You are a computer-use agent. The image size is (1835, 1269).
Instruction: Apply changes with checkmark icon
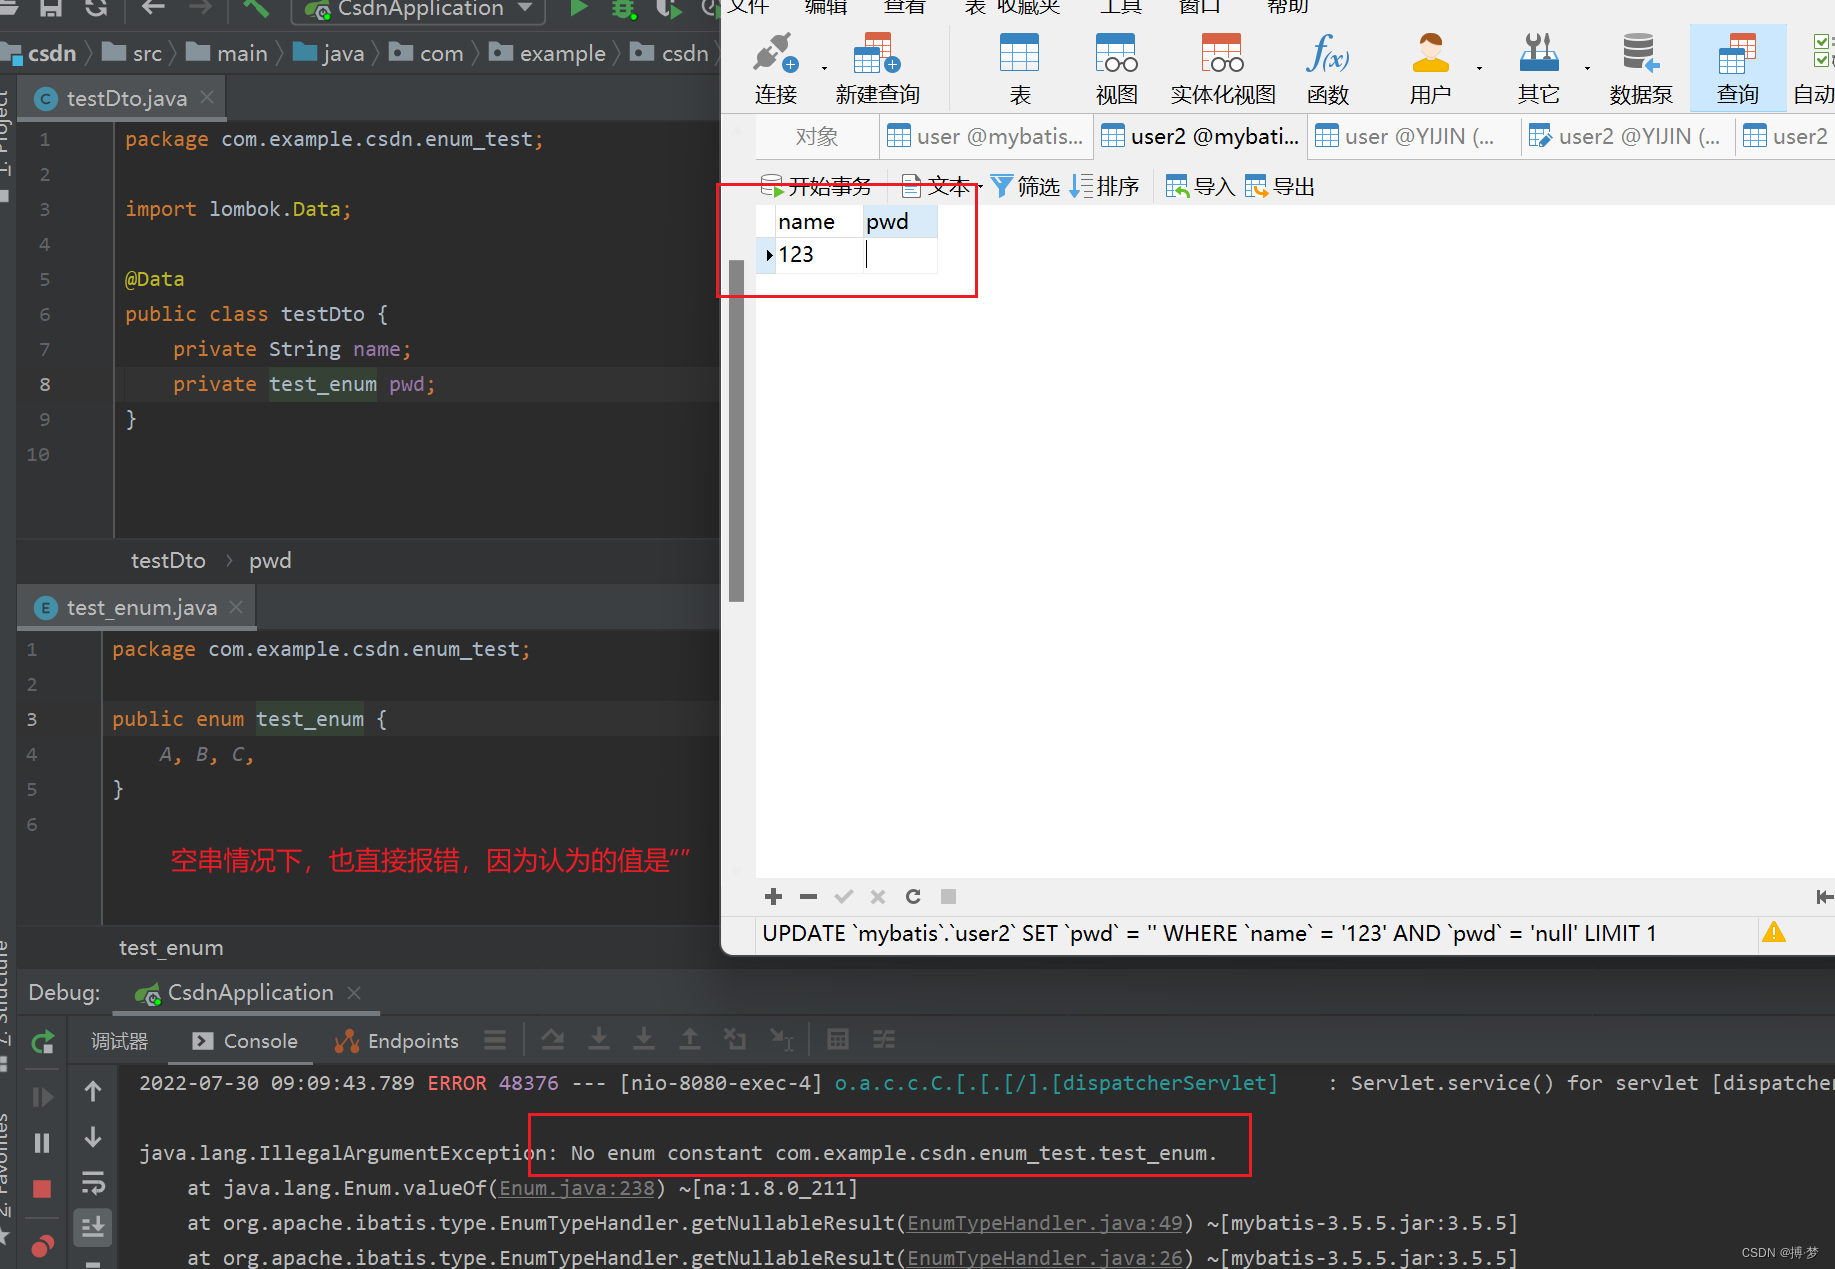tap(844, 896)
